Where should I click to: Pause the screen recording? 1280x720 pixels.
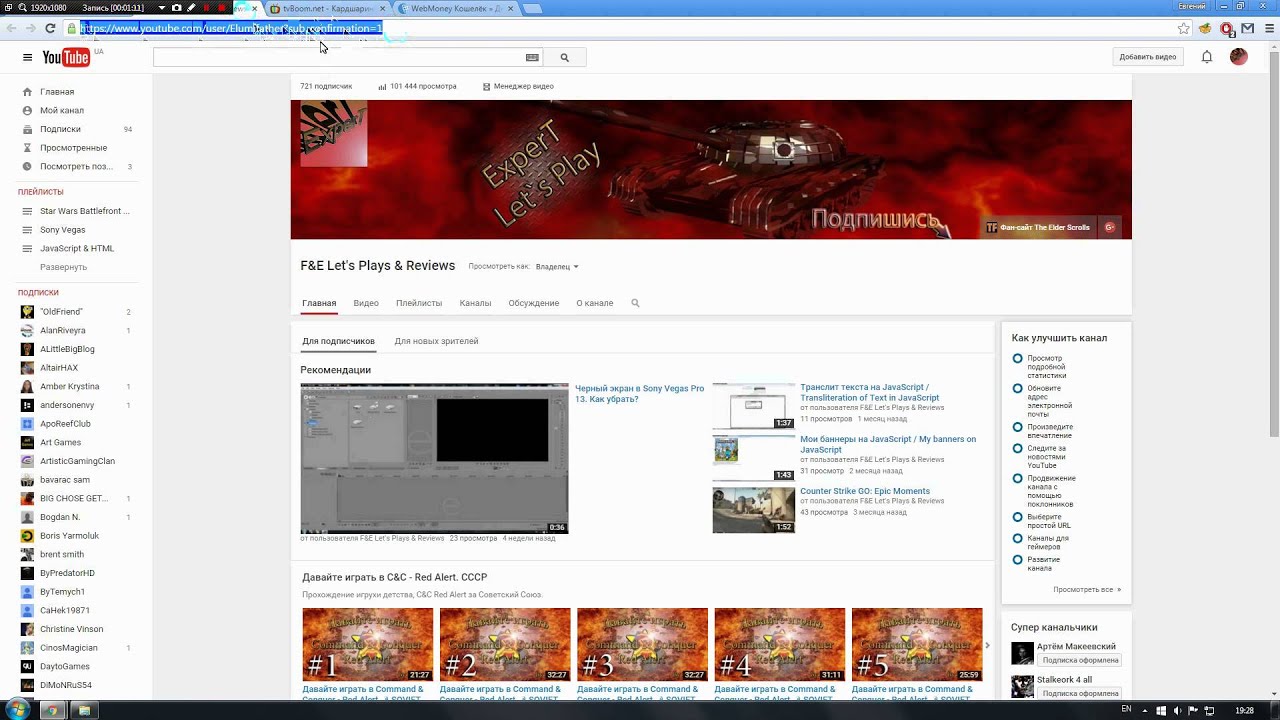tap(207, 7)
